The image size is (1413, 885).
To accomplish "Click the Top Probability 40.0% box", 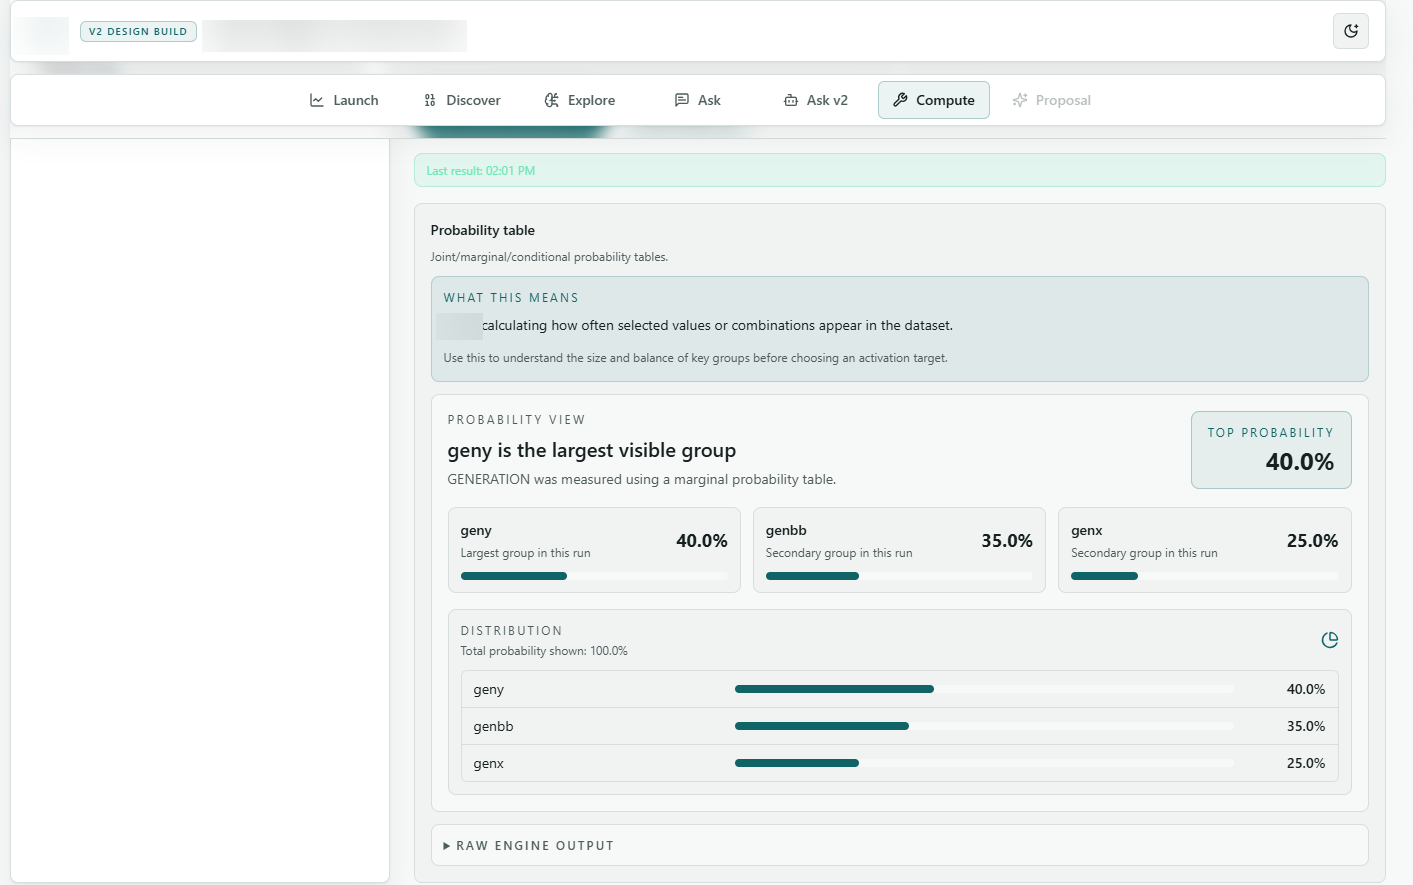I will tap(1271, 450).
